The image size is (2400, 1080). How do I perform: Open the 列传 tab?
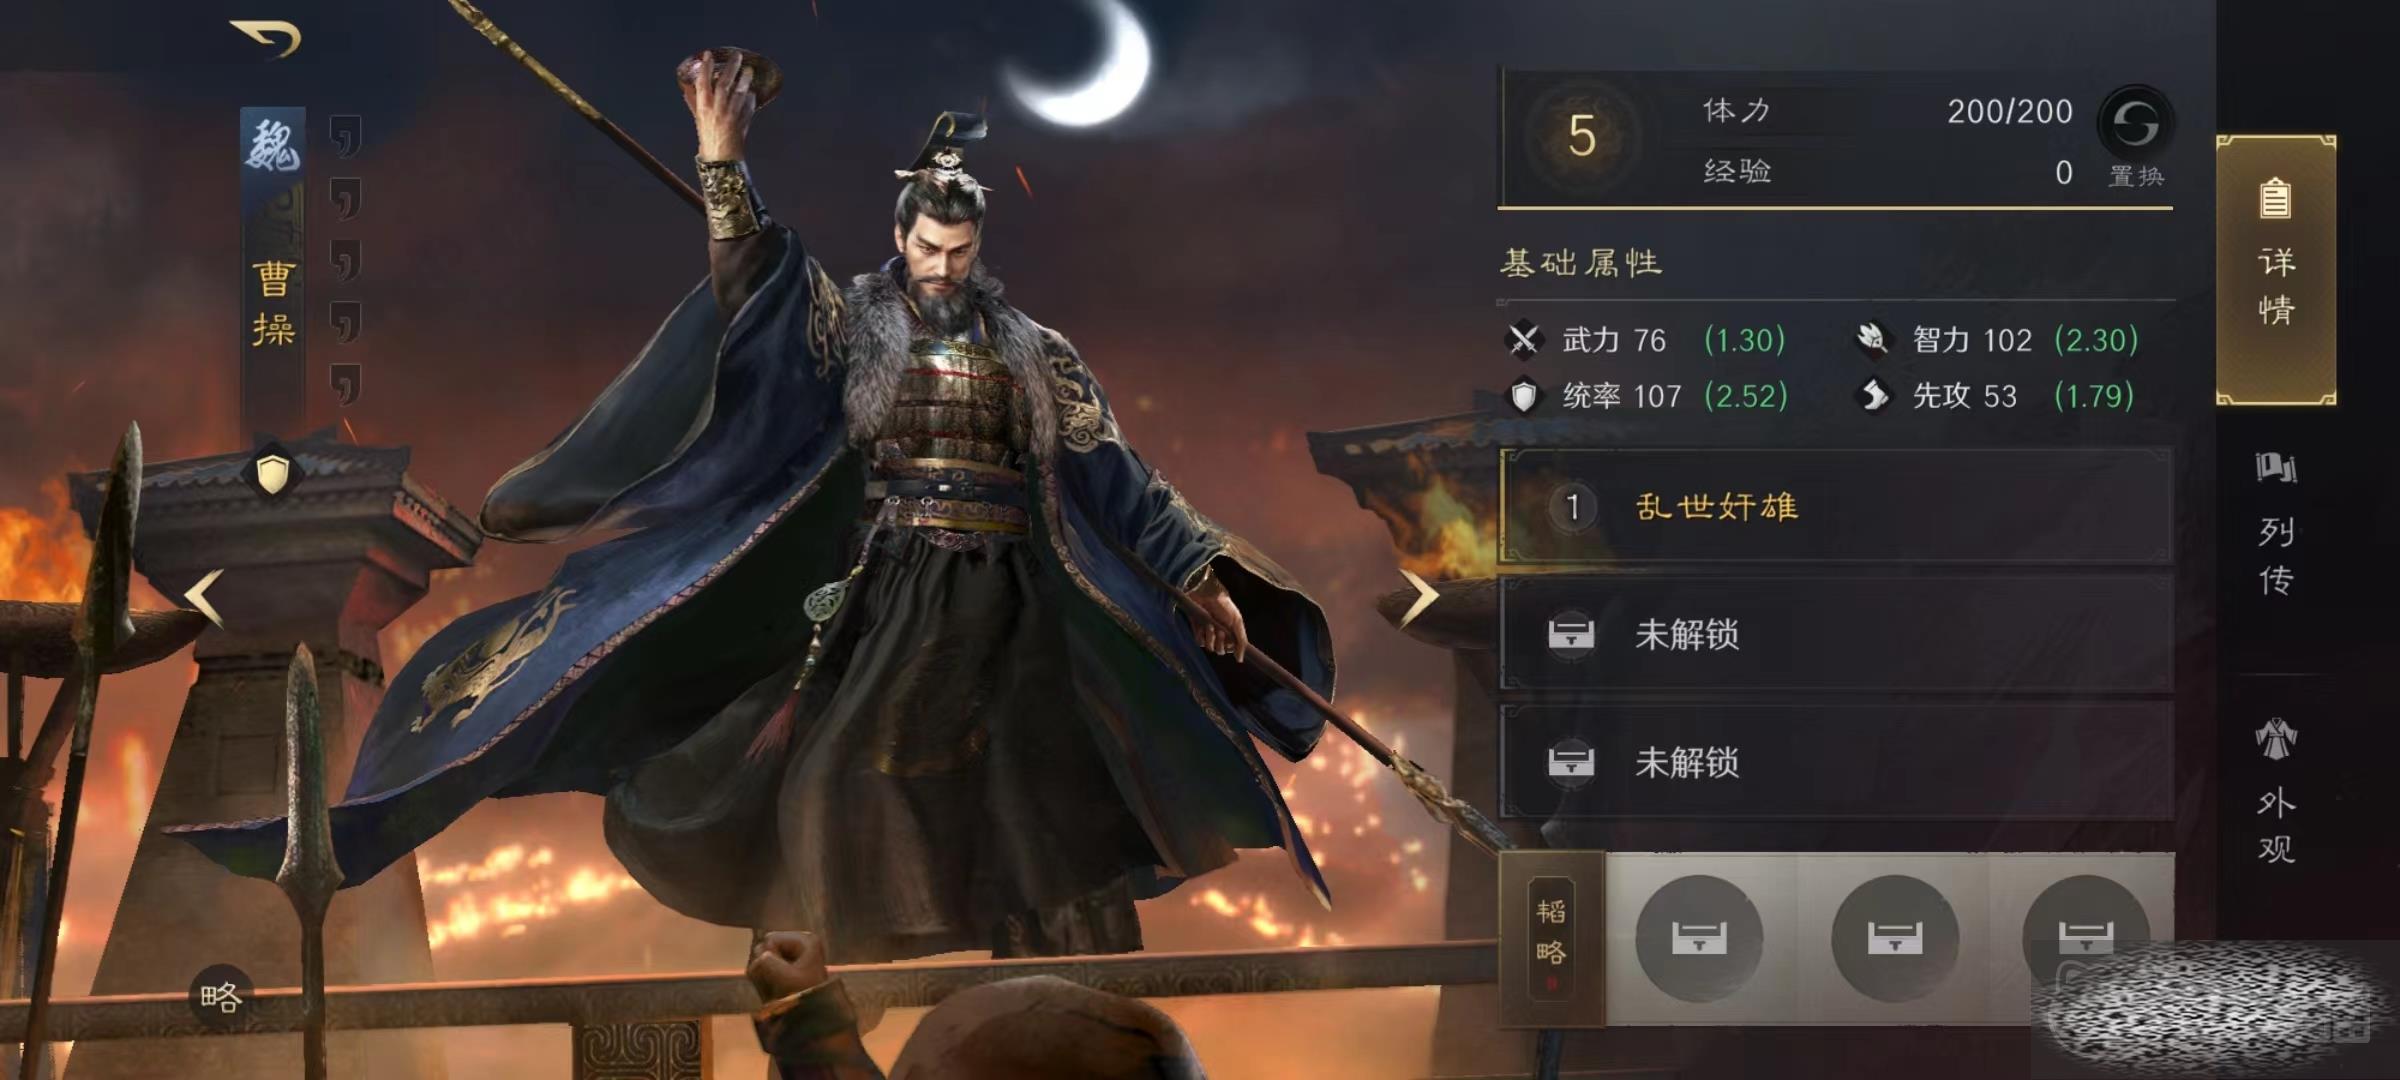[2276, 525]
